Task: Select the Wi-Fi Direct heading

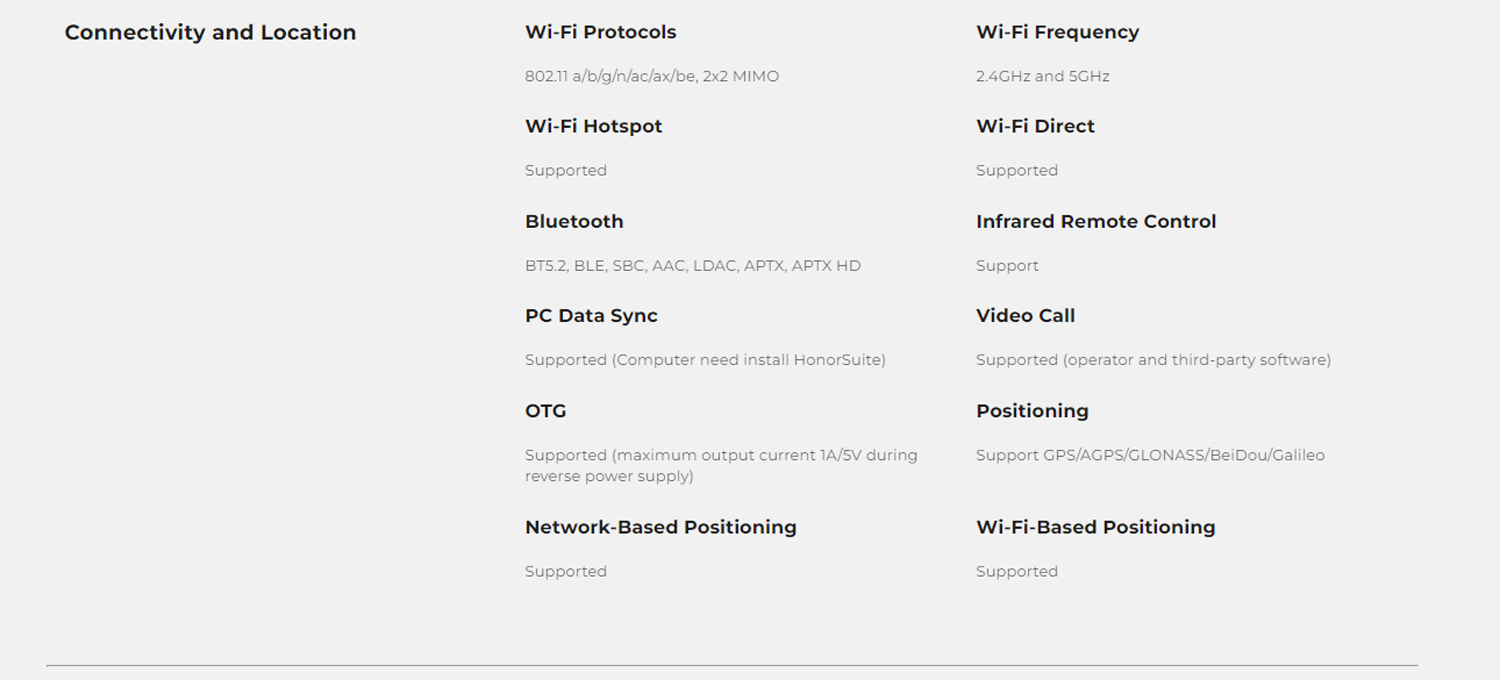Action: (x=1035, y=126)
